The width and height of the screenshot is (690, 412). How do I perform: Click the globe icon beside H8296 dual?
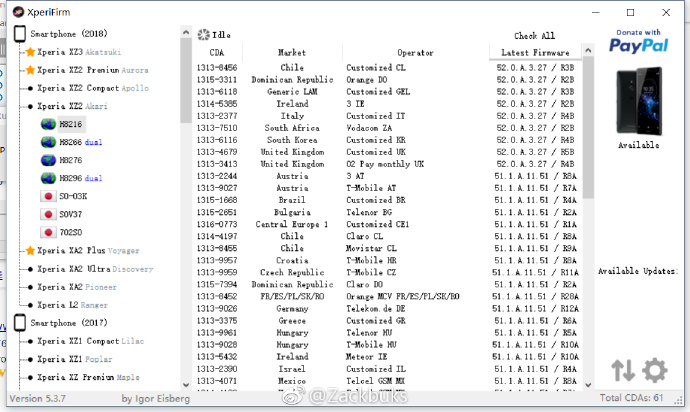tap(48, 178)
